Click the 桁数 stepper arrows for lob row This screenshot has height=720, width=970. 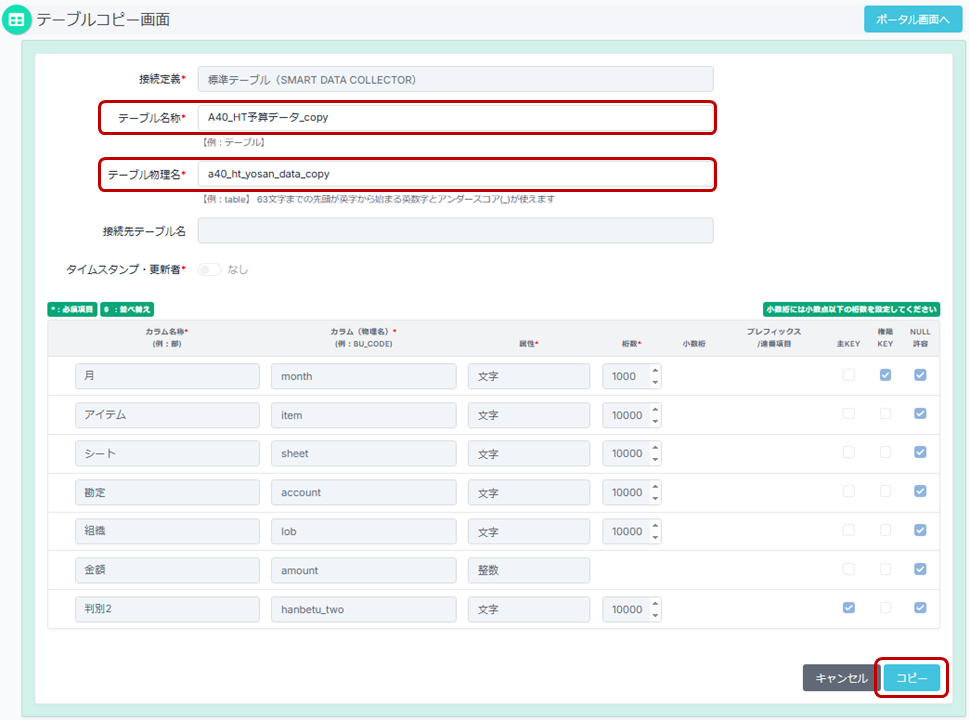click(x=655, y=531)
